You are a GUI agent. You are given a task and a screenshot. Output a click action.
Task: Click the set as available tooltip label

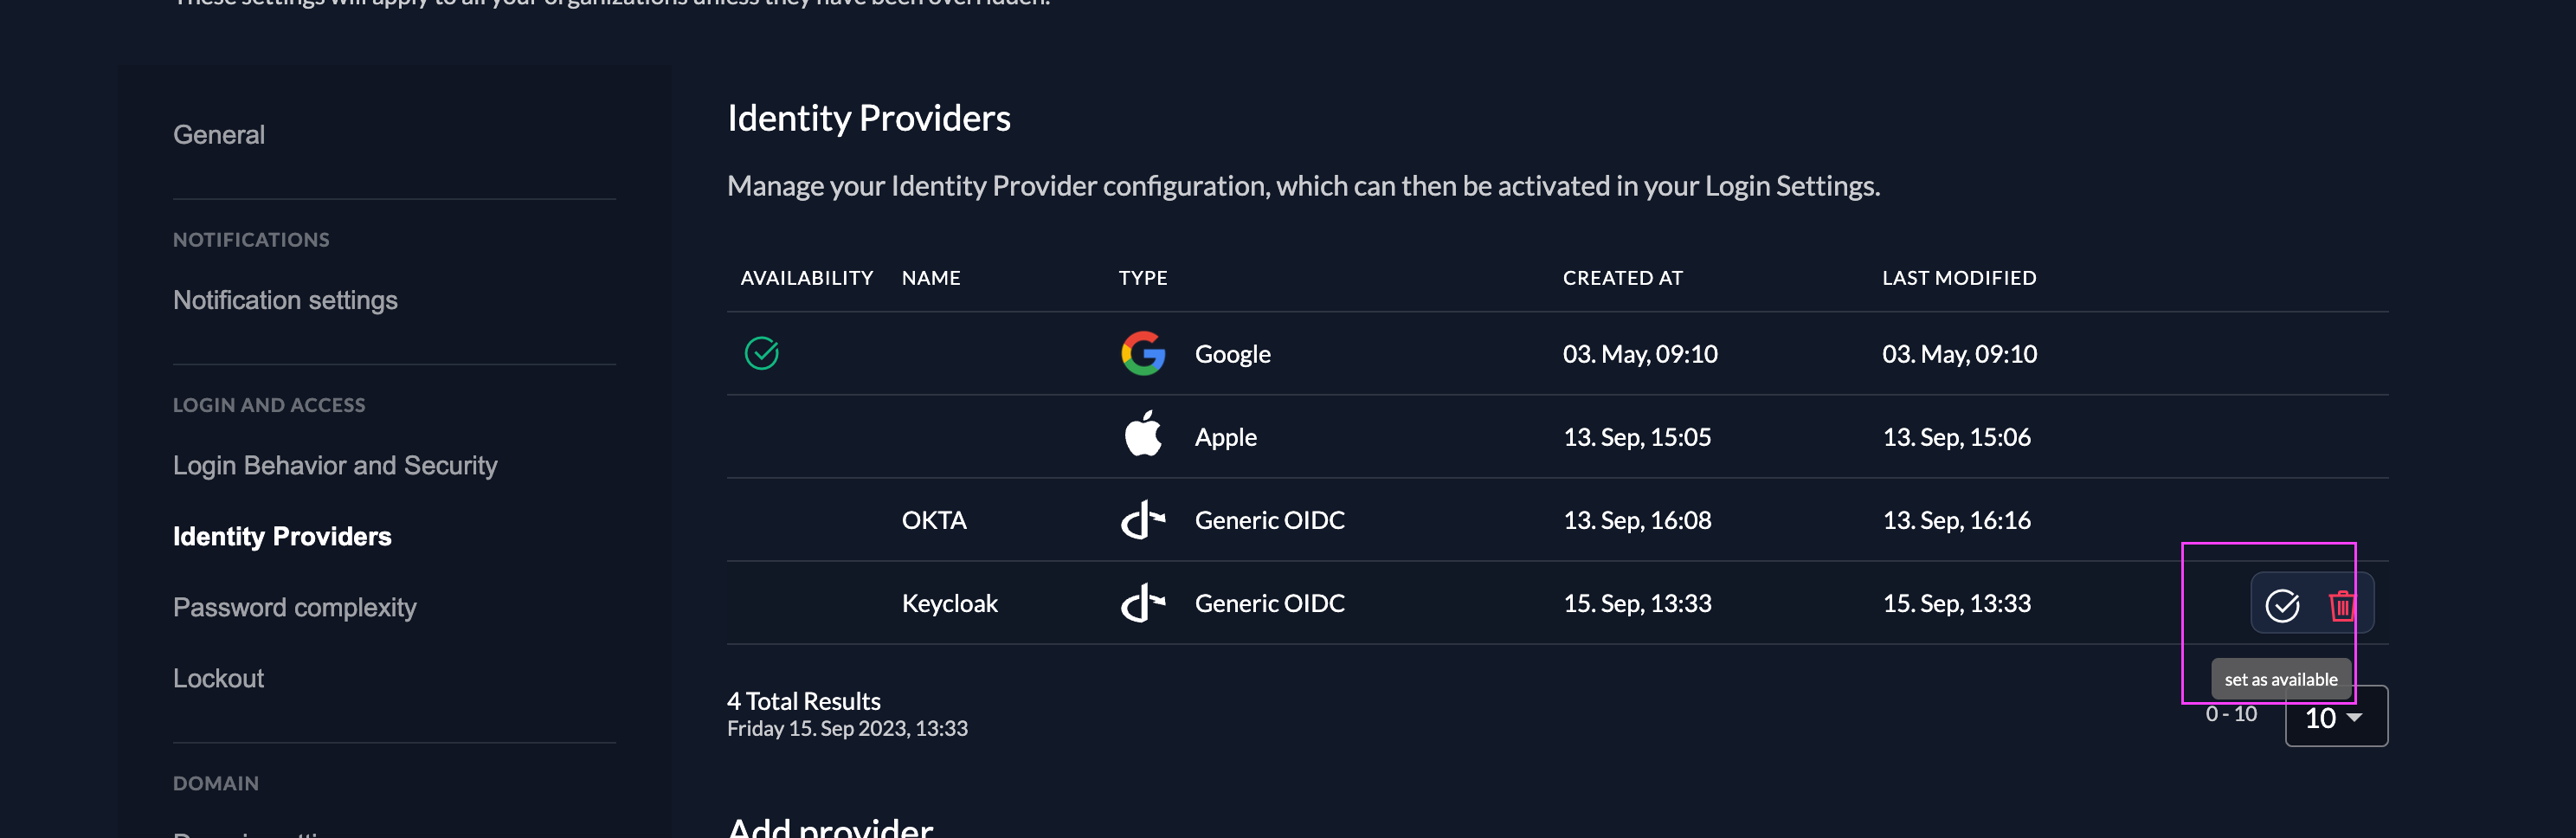[2280, 678]
